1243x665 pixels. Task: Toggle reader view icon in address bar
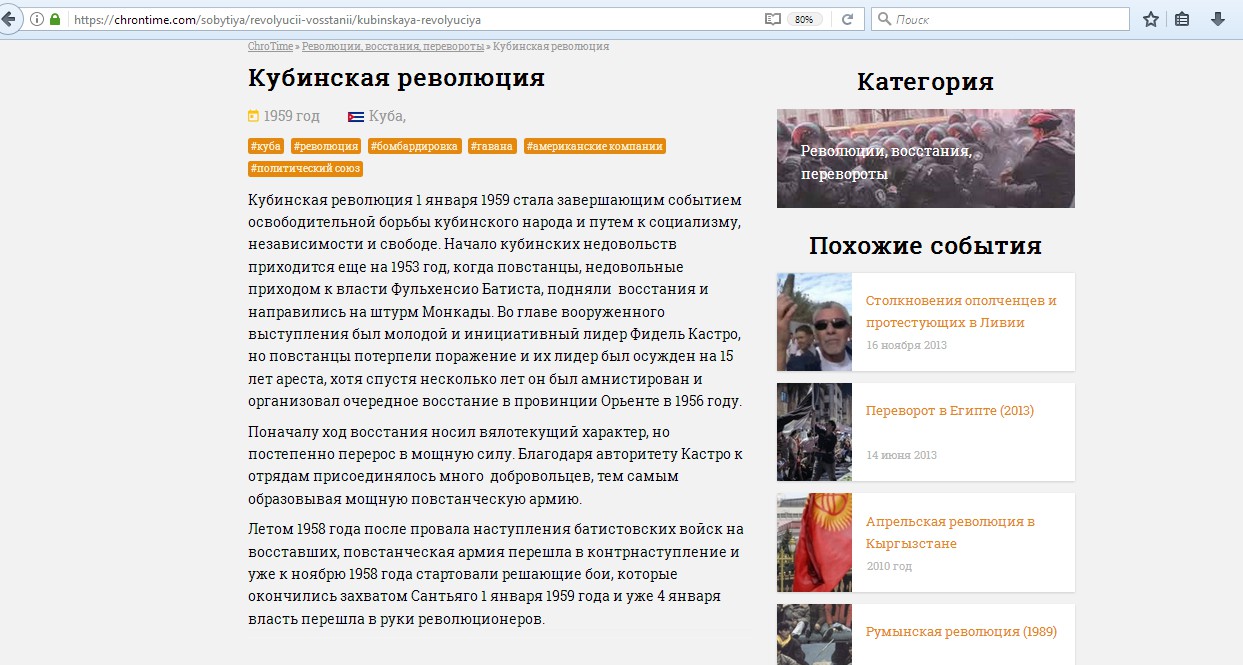[771, 19]
